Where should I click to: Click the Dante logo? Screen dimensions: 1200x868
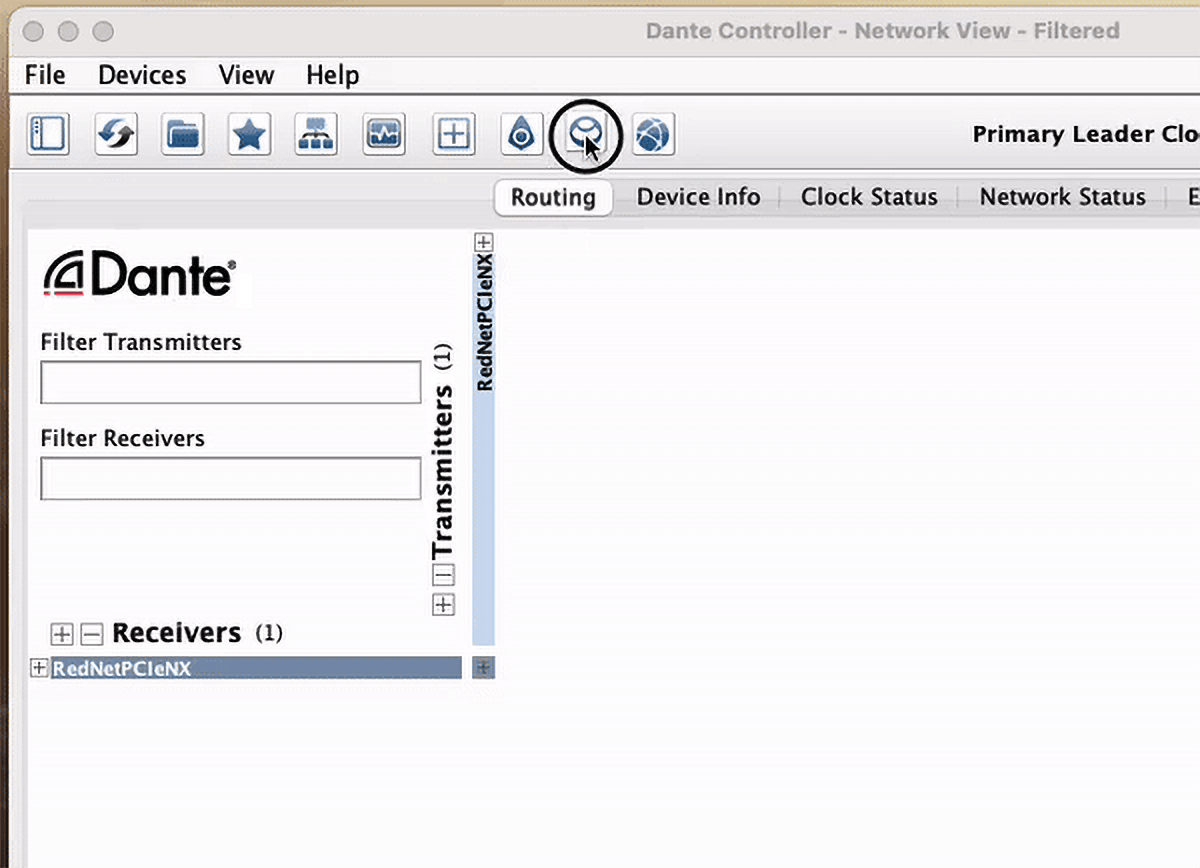pos(140,276)
